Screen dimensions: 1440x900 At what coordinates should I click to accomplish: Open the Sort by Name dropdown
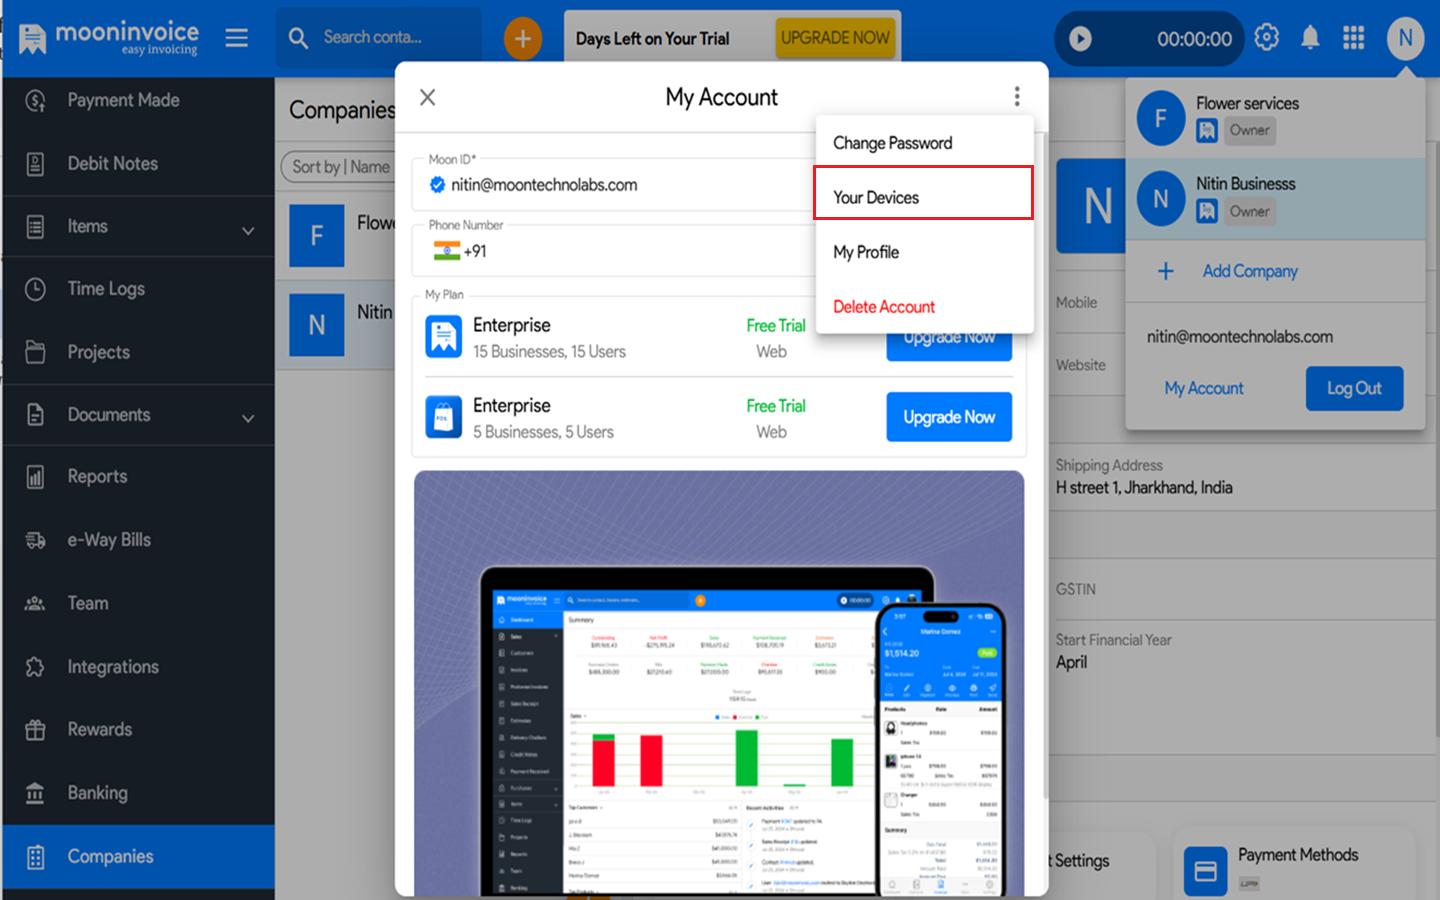point(340,167)
